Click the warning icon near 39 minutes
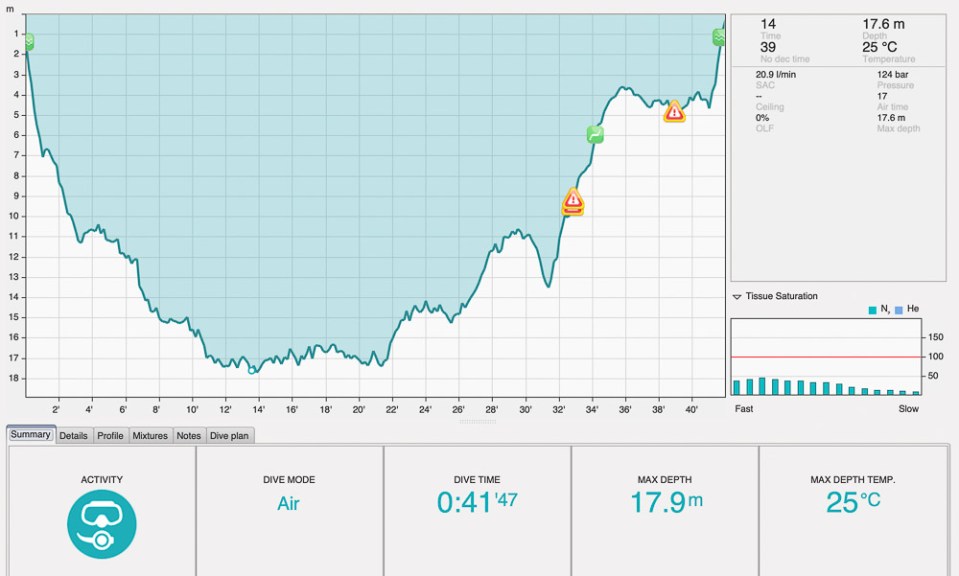Screen dimensions: 959x576 [674, 111]
